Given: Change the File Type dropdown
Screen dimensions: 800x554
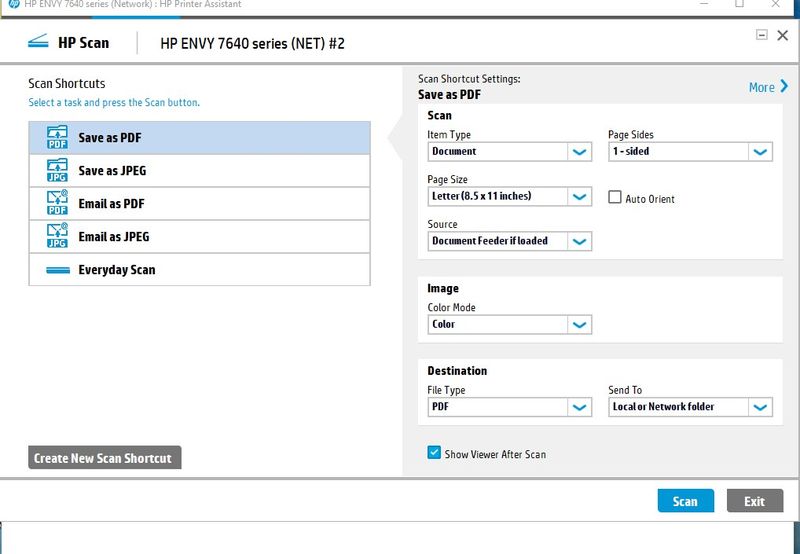Looking at the screenshot, I should click(579, 408).
